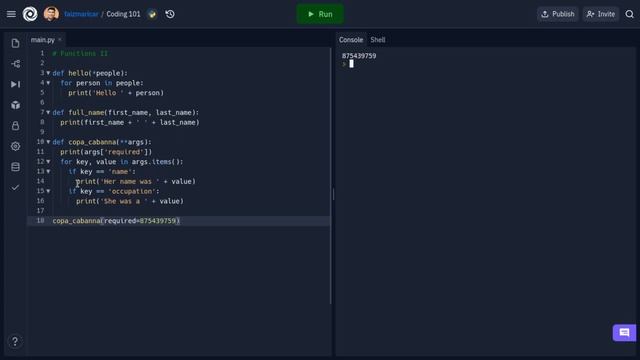Image resolution: width=640 pixels, height=360 pixels.
Task: Open the Settings gear panel
Action: 16,146
